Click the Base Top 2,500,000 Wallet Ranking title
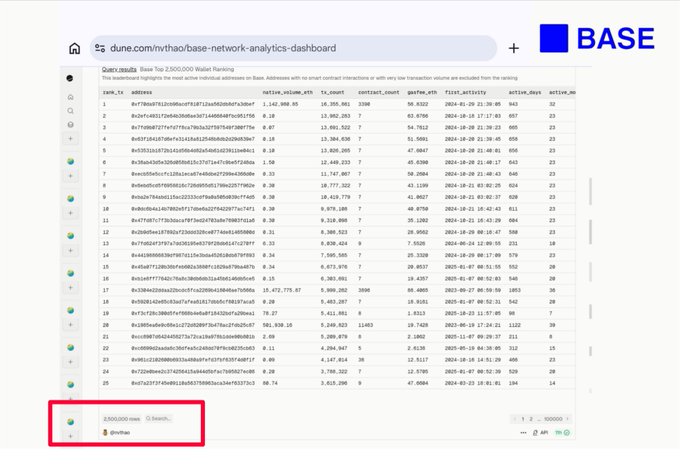The width and height of the screenshot is (680, 474). (187, 69)
